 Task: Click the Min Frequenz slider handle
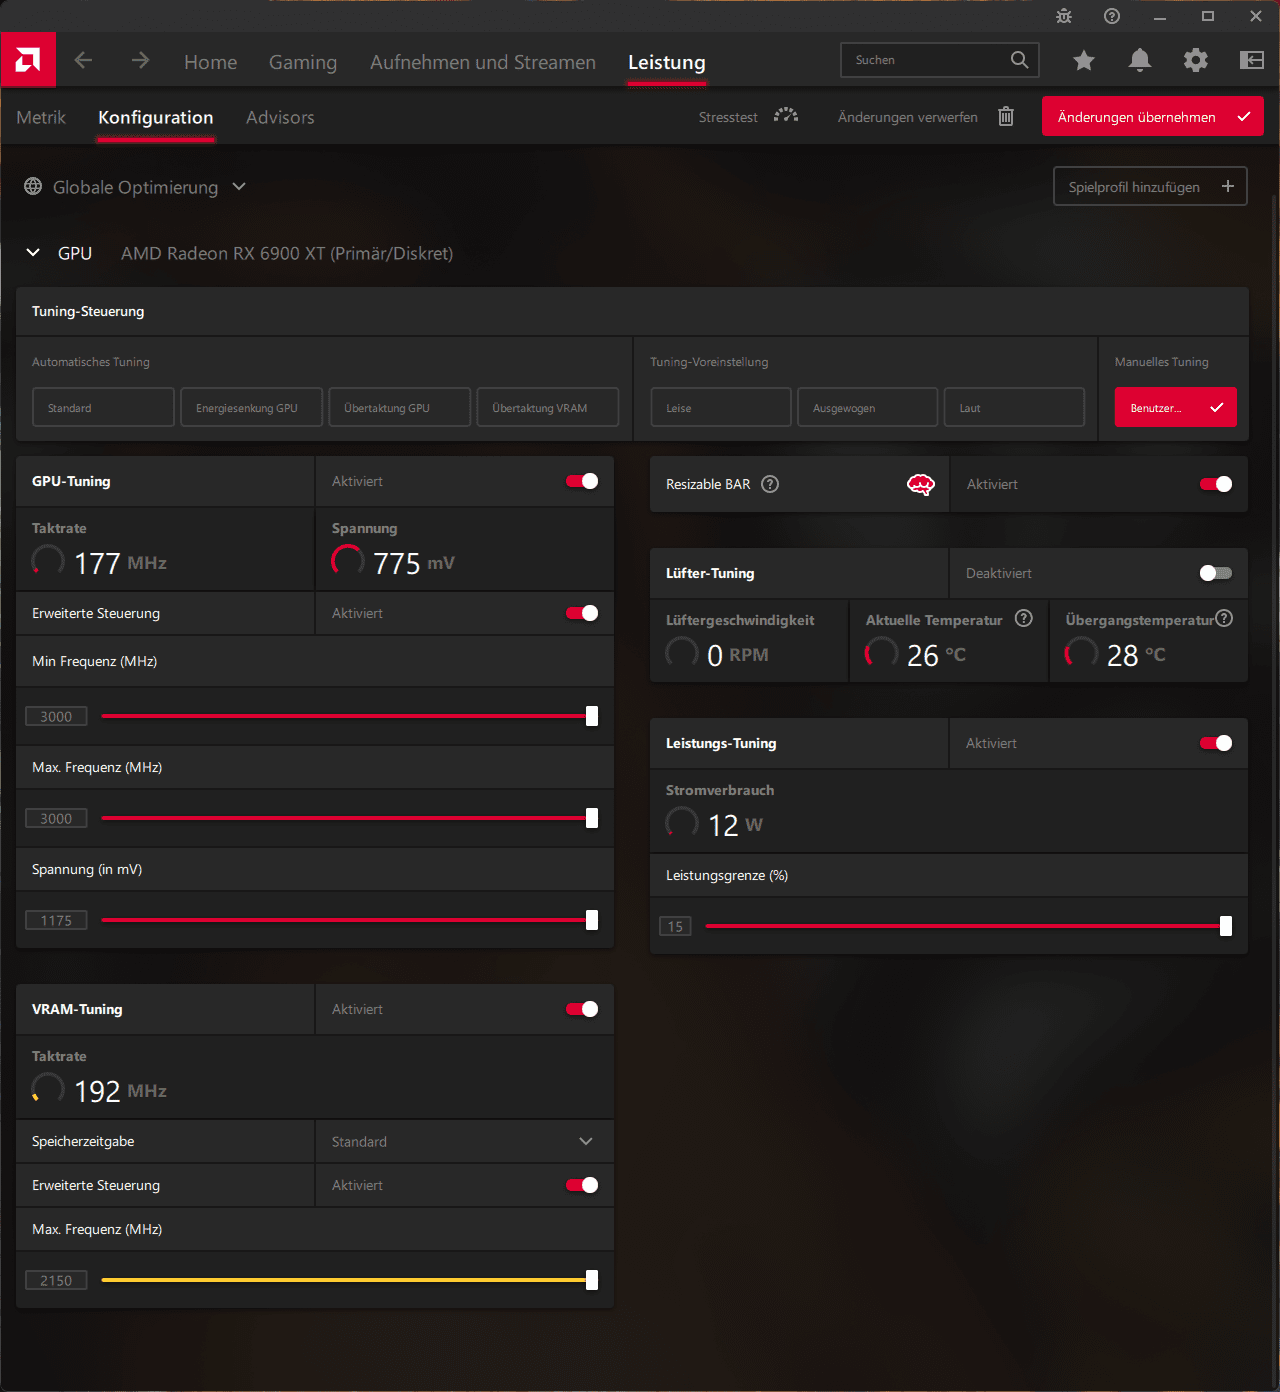pos(592,716)
